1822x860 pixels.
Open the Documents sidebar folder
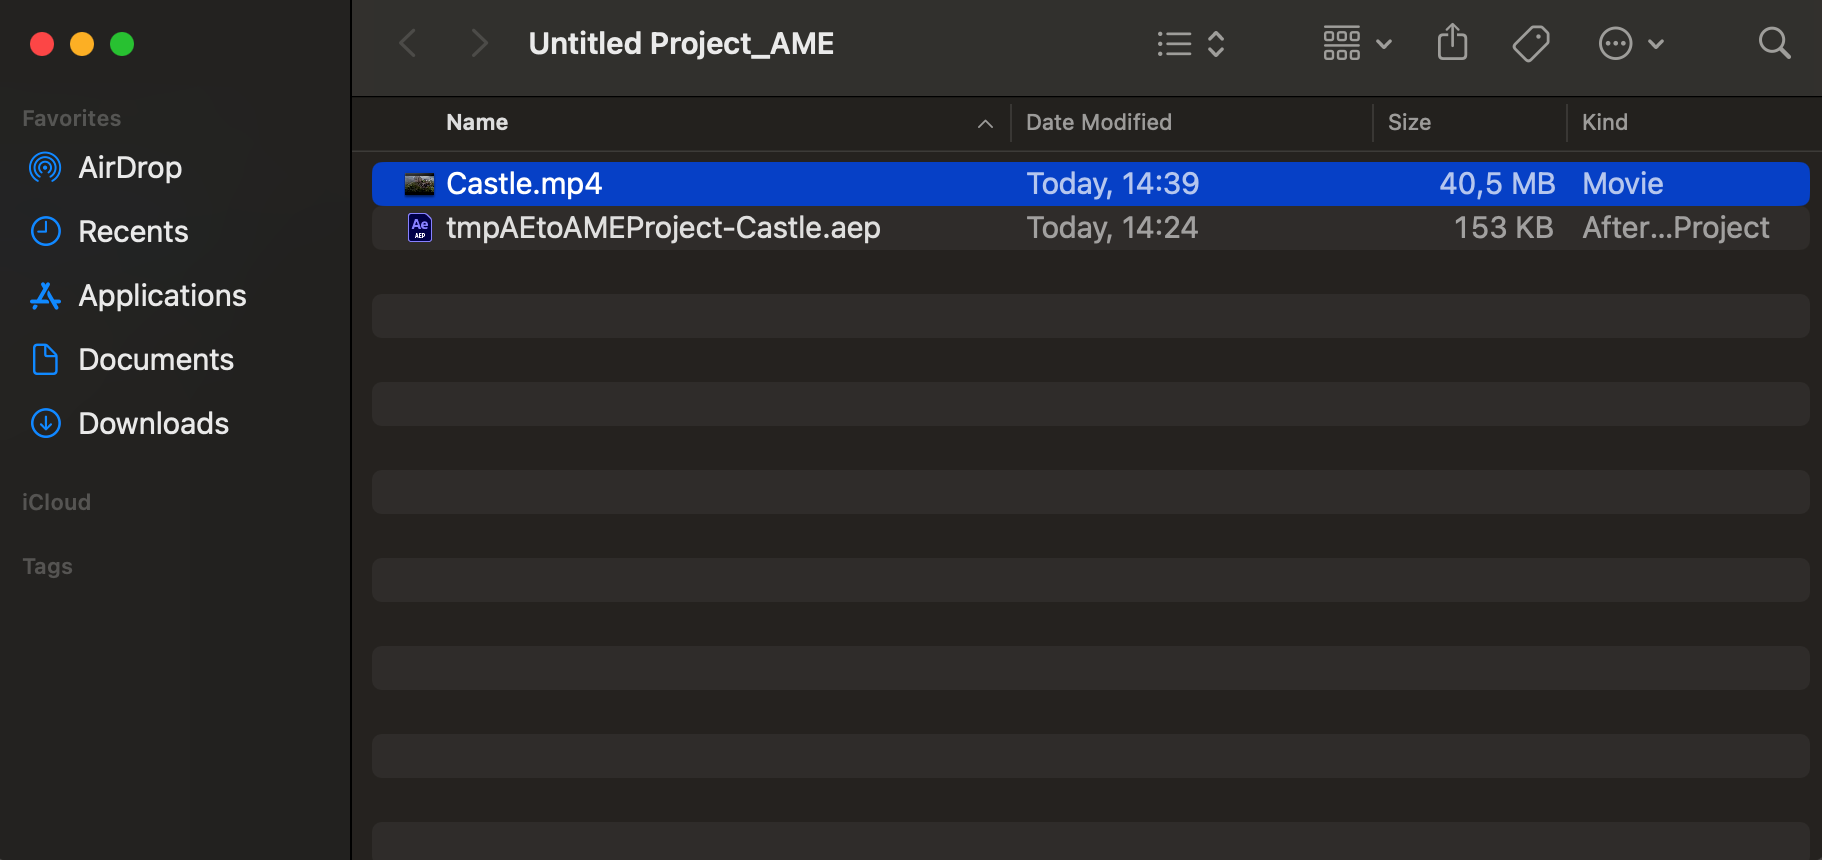click(x=156, y=359)
